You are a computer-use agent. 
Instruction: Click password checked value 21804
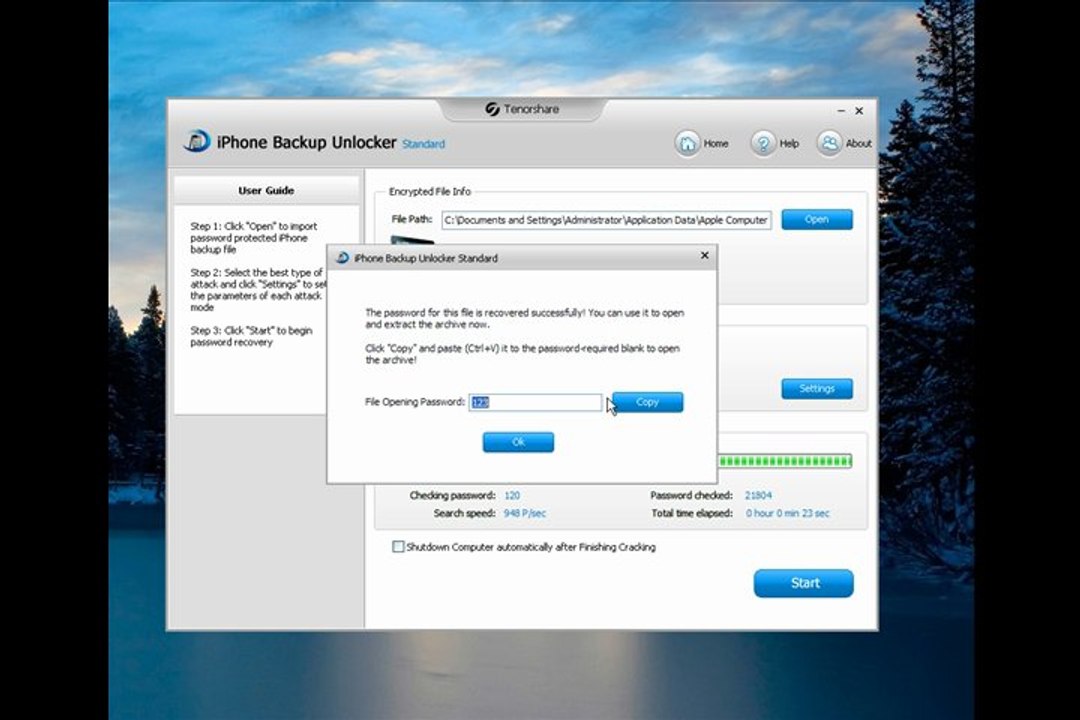[758, 495]
